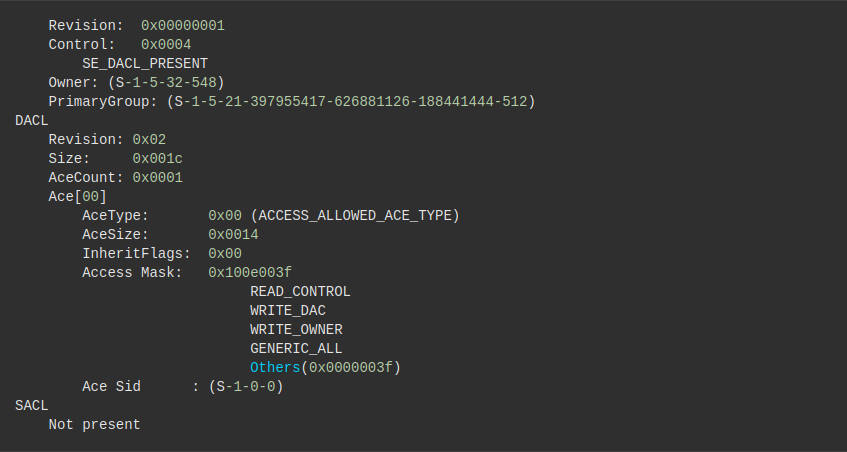The height and width of the screenshot is (452, 847).
Task: Click the WRITE_DAC permission line
Action: point(288,310)
